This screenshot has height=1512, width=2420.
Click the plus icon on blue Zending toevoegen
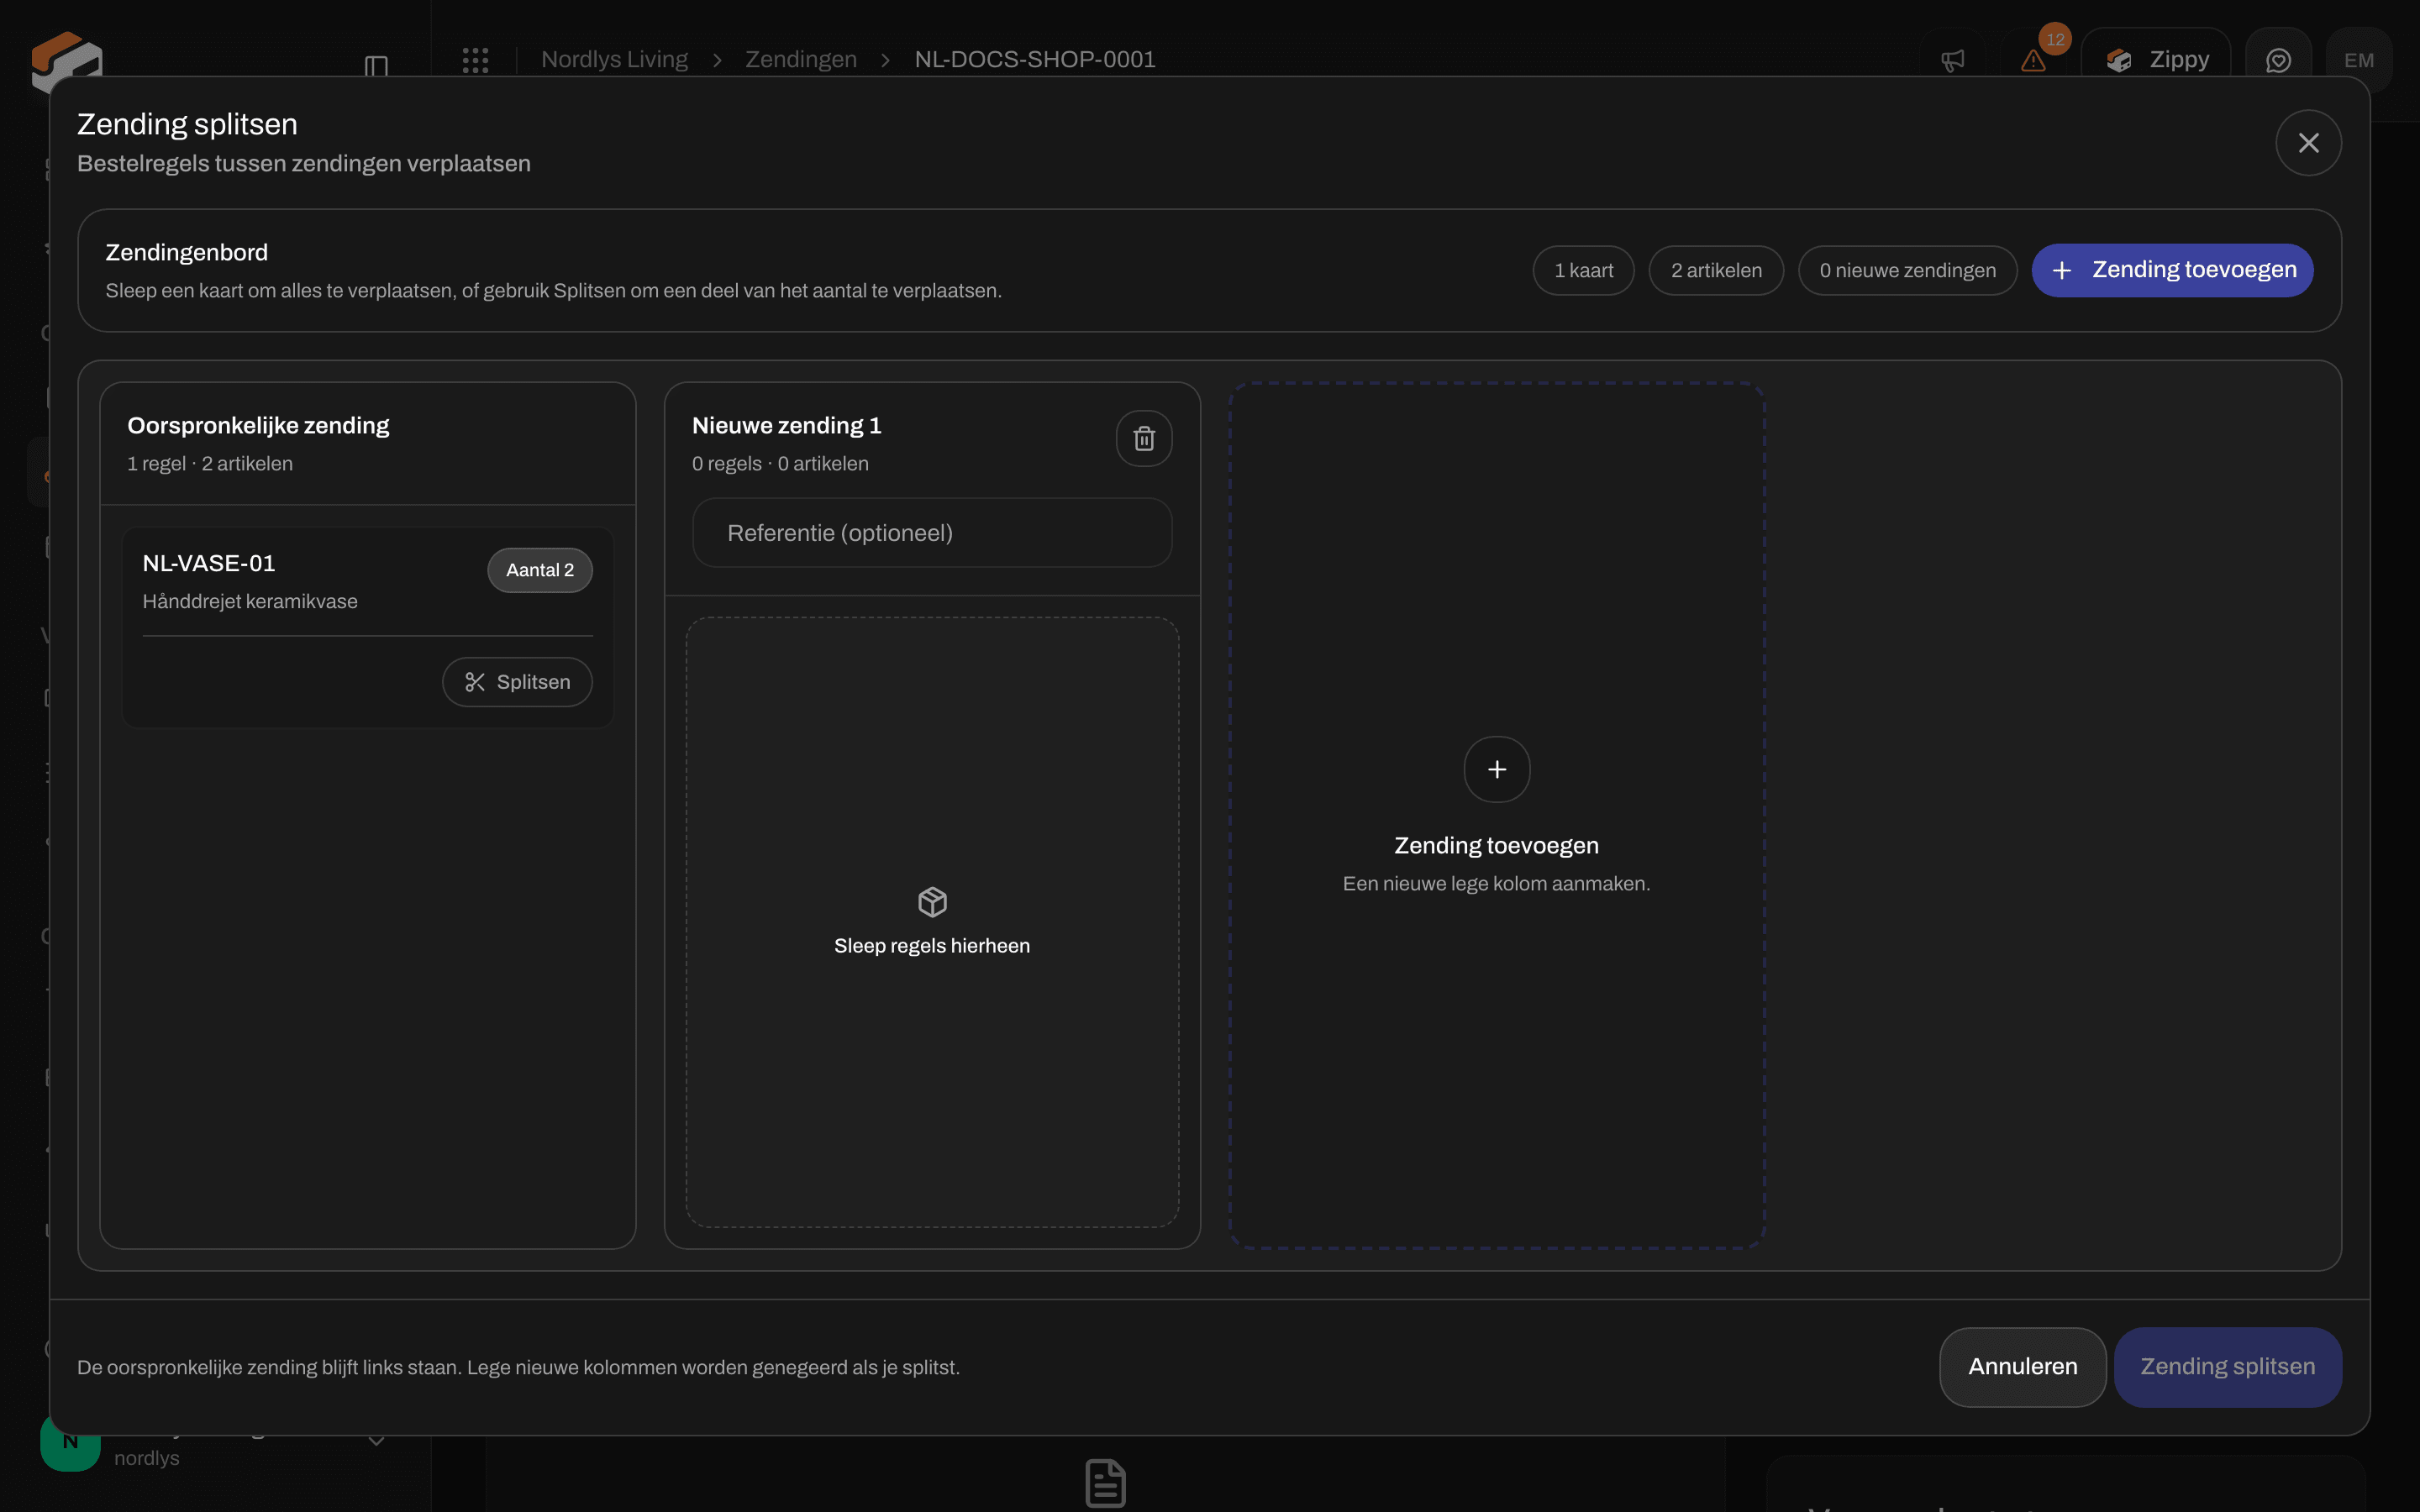(2062, 271)
